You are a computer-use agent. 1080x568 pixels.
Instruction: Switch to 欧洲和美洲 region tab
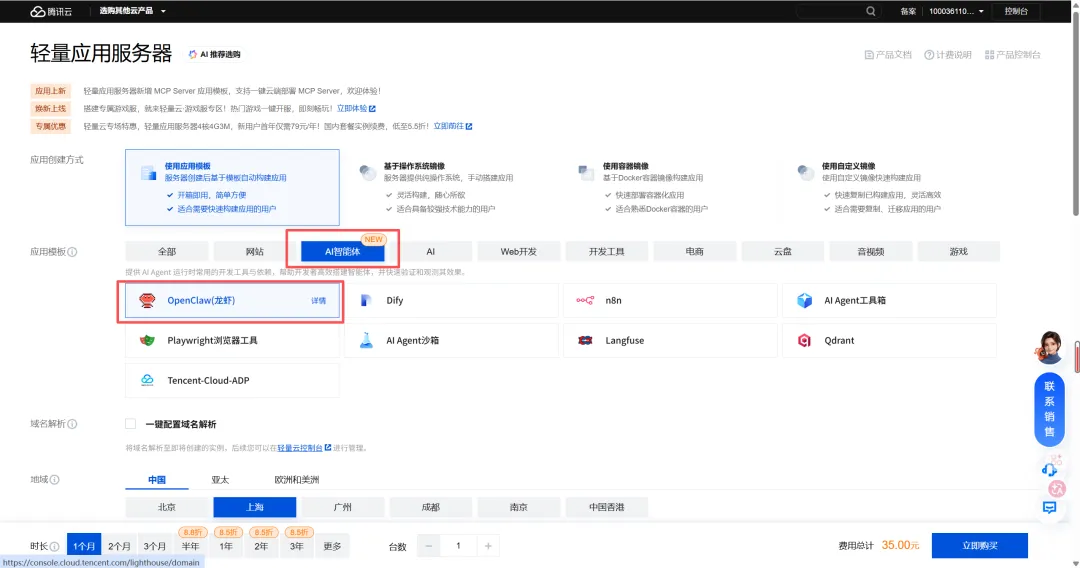[297, 480]
